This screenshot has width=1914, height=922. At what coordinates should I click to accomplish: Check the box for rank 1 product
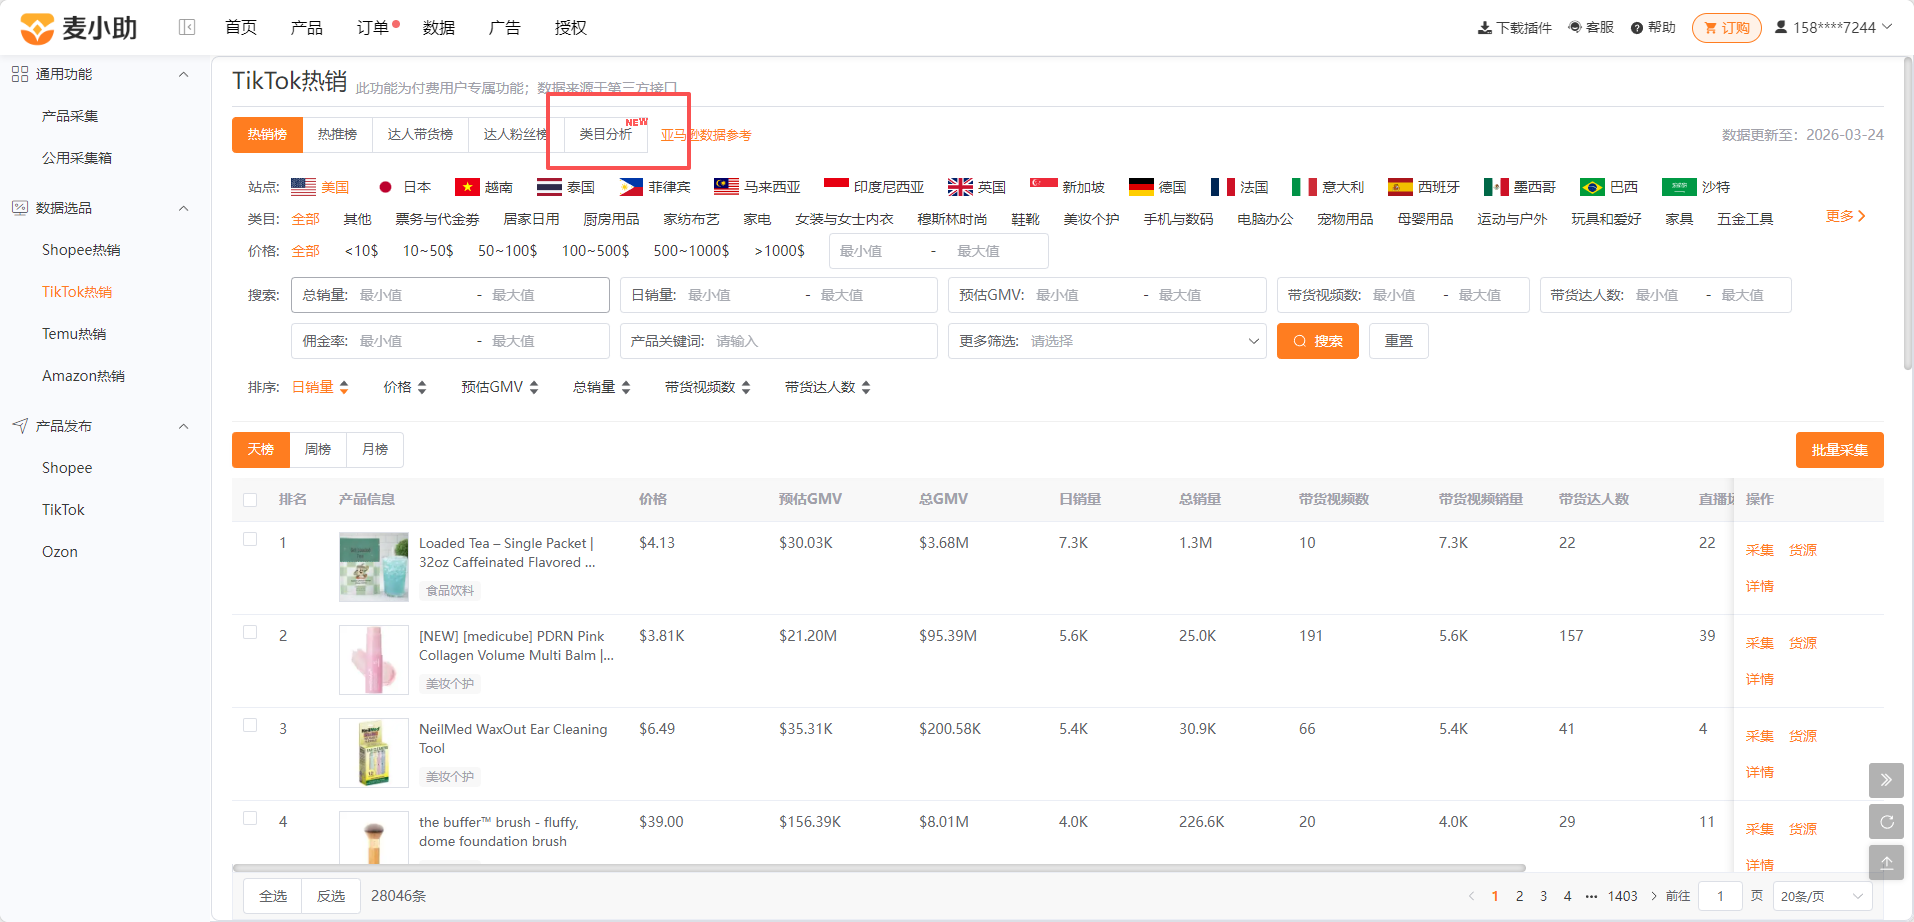click(250, 539)
